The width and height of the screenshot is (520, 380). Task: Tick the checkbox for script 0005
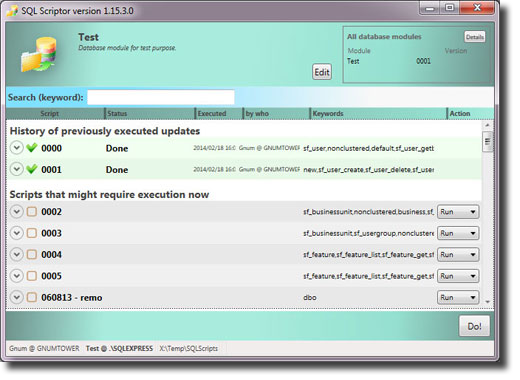(32, 276)
